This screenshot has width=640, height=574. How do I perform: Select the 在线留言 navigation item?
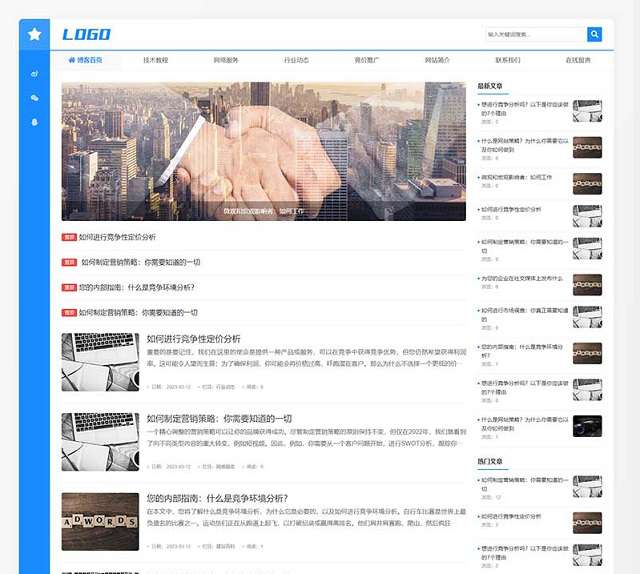point(578,60)
